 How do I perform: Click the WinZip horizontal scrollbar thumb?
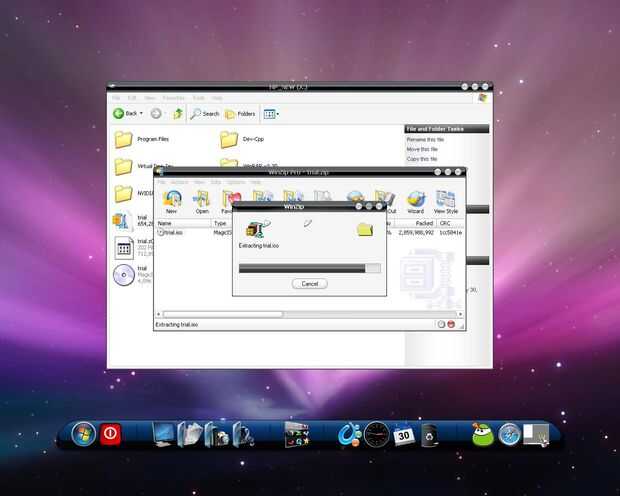point(223,314)
